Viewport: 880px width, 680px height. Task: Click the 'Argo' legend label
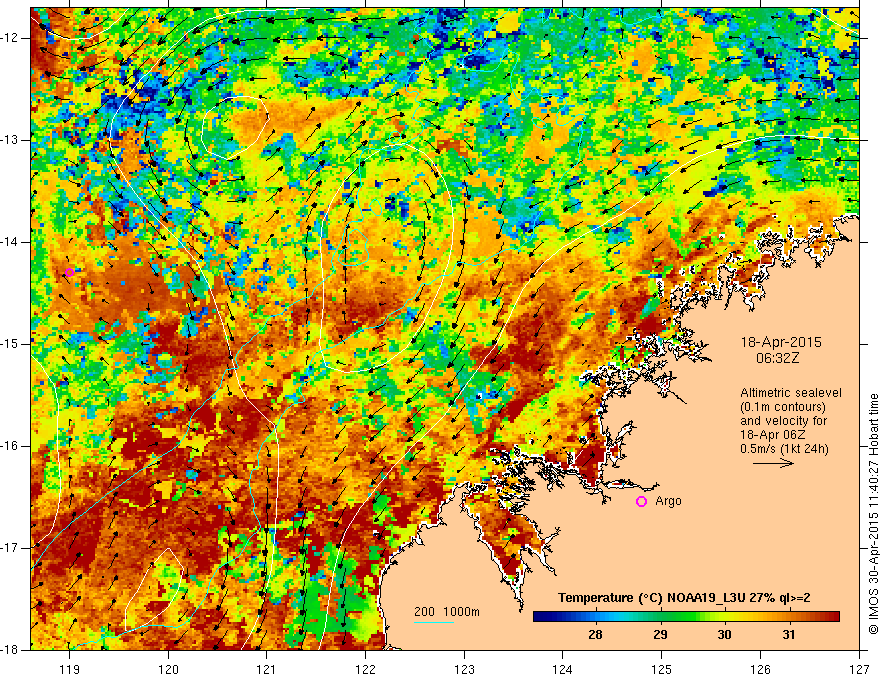pyautogui.click(x=668, y=501)
